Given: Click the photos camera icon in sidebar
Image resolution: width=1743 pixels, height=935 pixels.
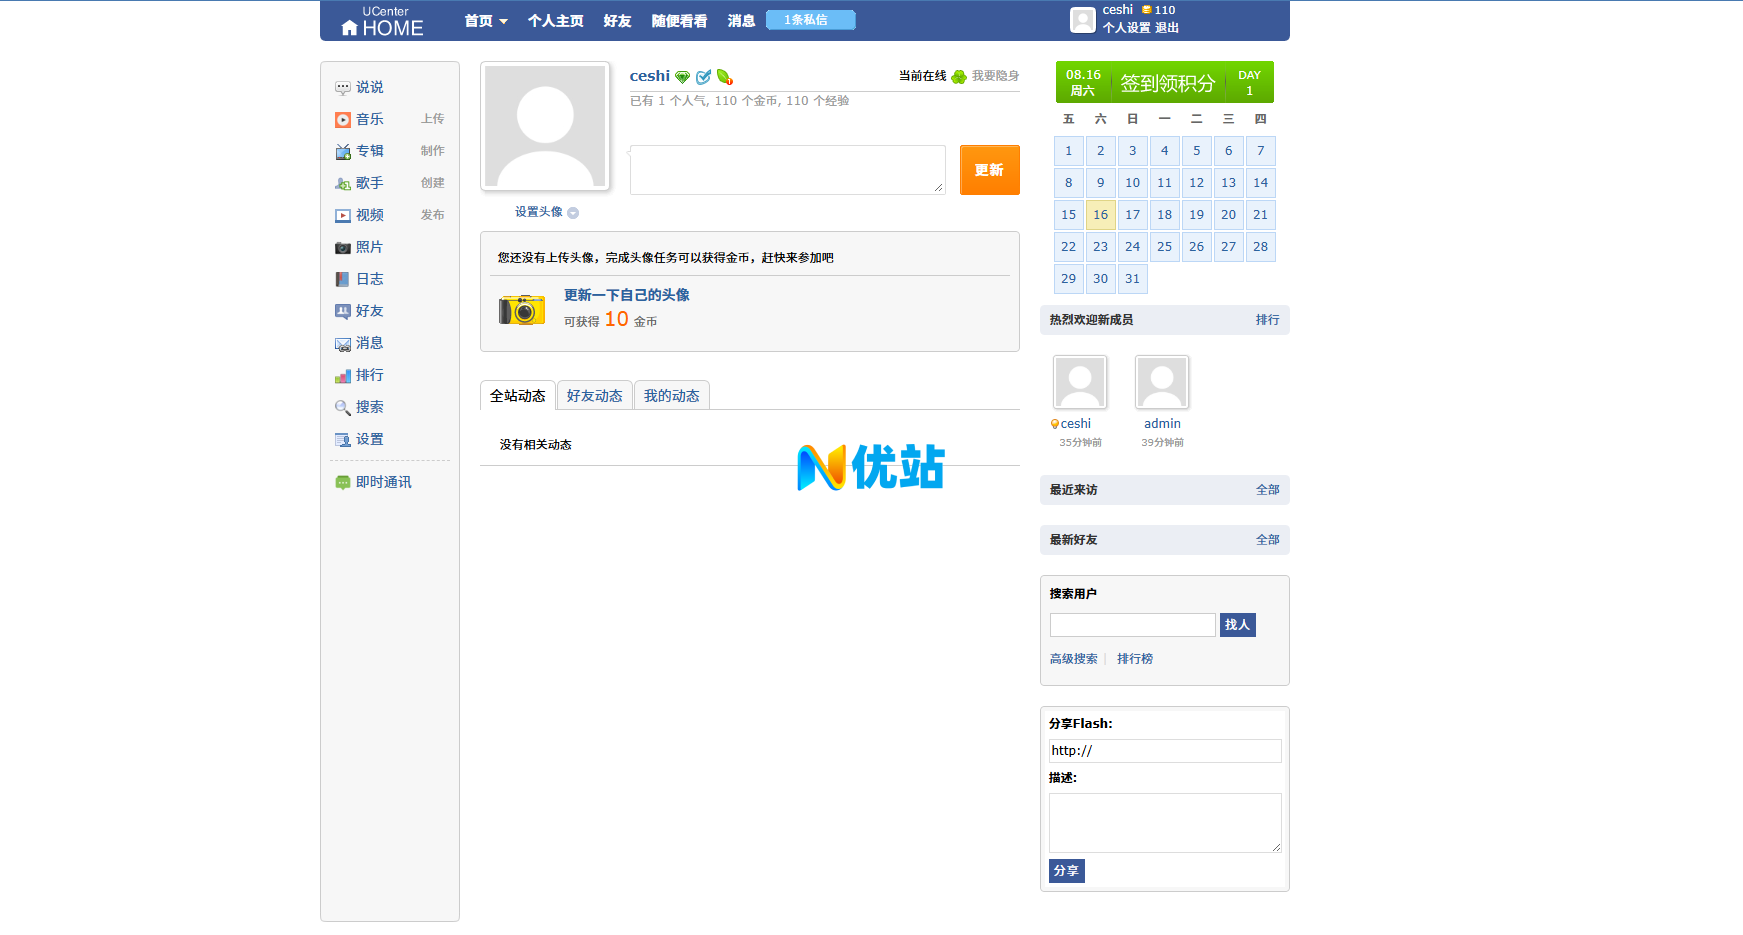Looking at the screenshot, I should coord(343,248).
